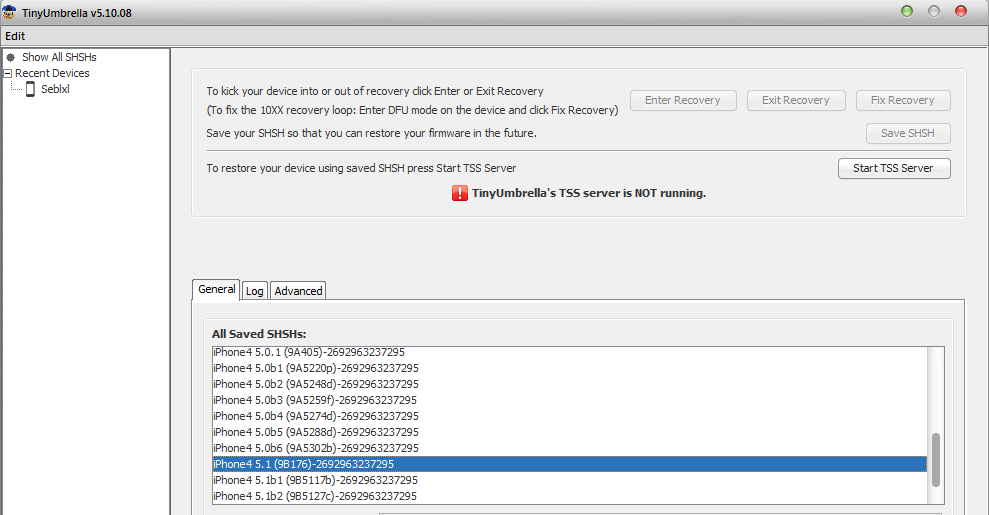
Task: Click the green window control button
Action: [907, 11]
